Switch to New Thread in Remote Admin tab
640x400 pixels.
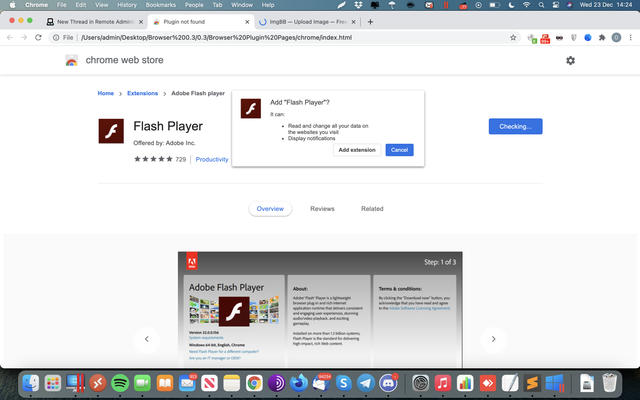[x=96, y=22]
